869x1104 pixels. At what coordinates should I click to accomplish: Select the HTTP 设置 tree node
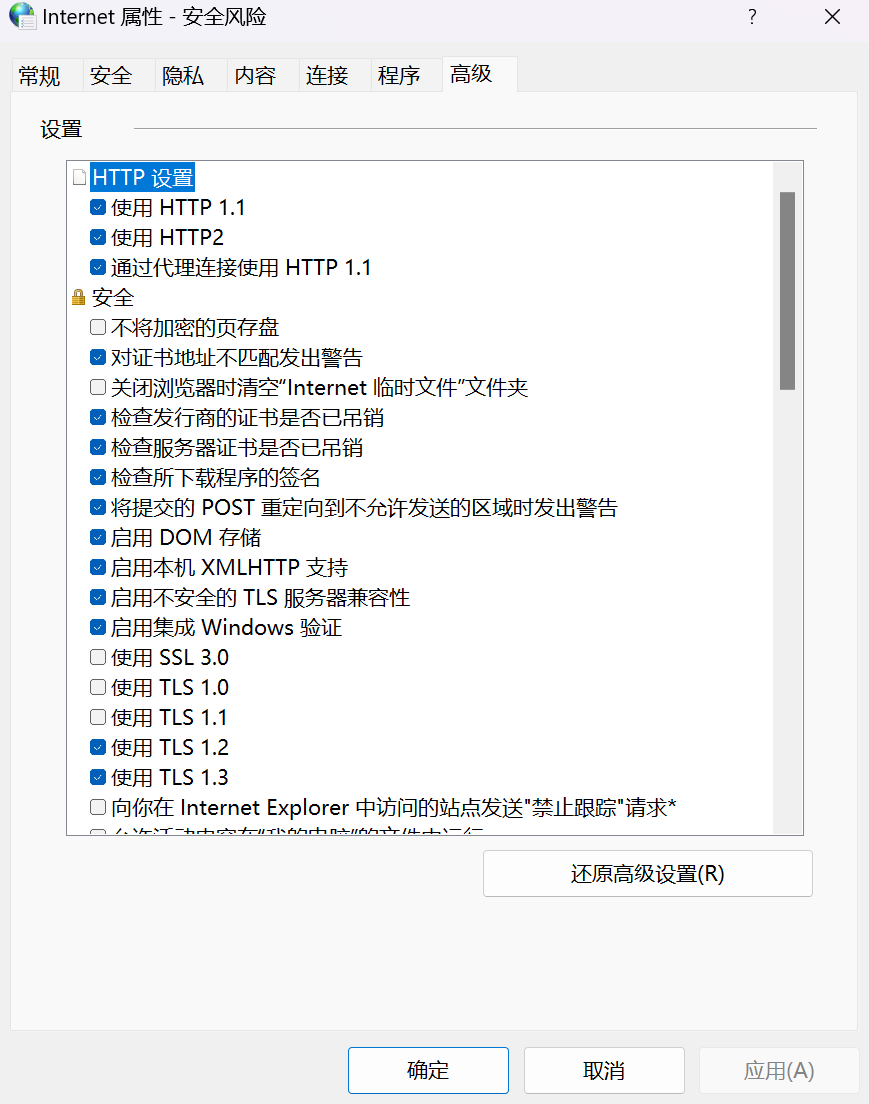click(x=142, y=177)
